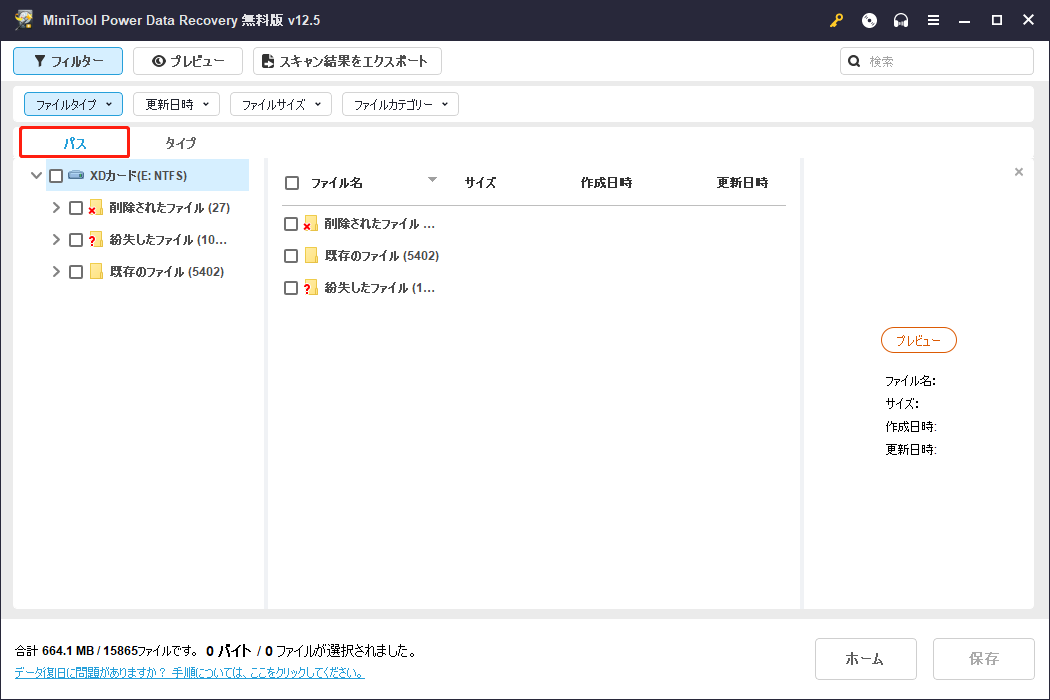Open the hamburger menu icon

coord(933,20)
